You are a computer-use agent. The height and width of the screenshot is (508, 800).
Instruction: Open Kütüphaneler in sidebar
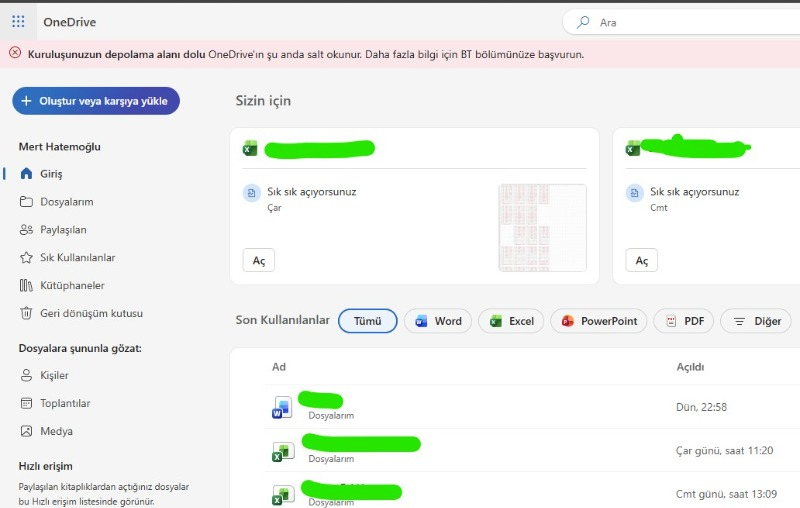click(x=72, y=286)
